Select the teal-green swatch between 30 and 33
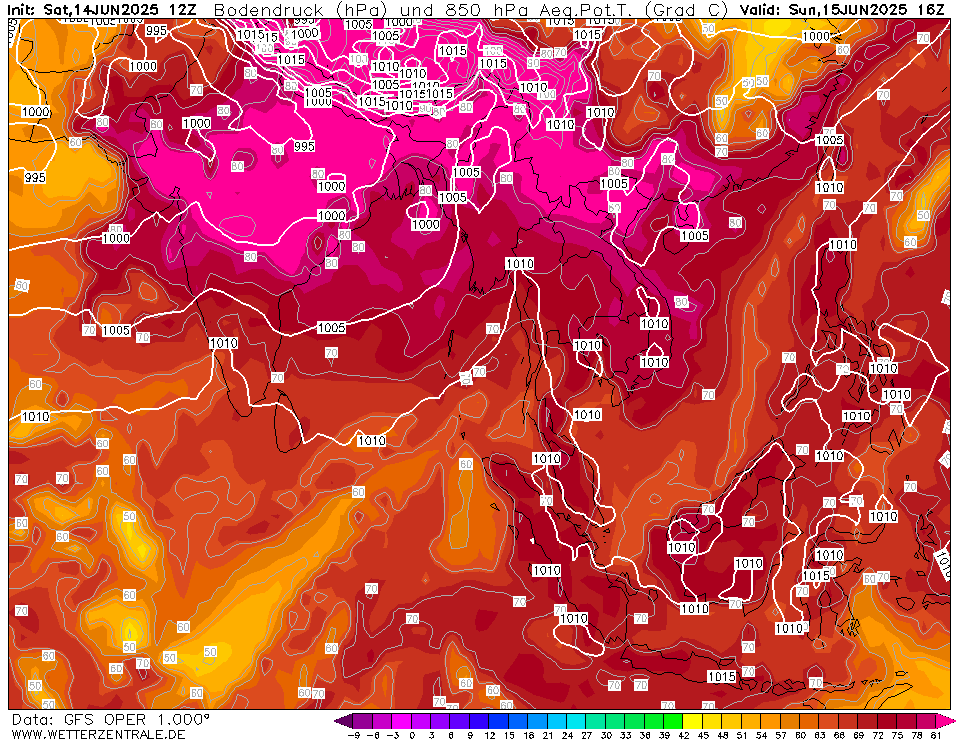Screen dimensions: 959x741 point(616,720)
